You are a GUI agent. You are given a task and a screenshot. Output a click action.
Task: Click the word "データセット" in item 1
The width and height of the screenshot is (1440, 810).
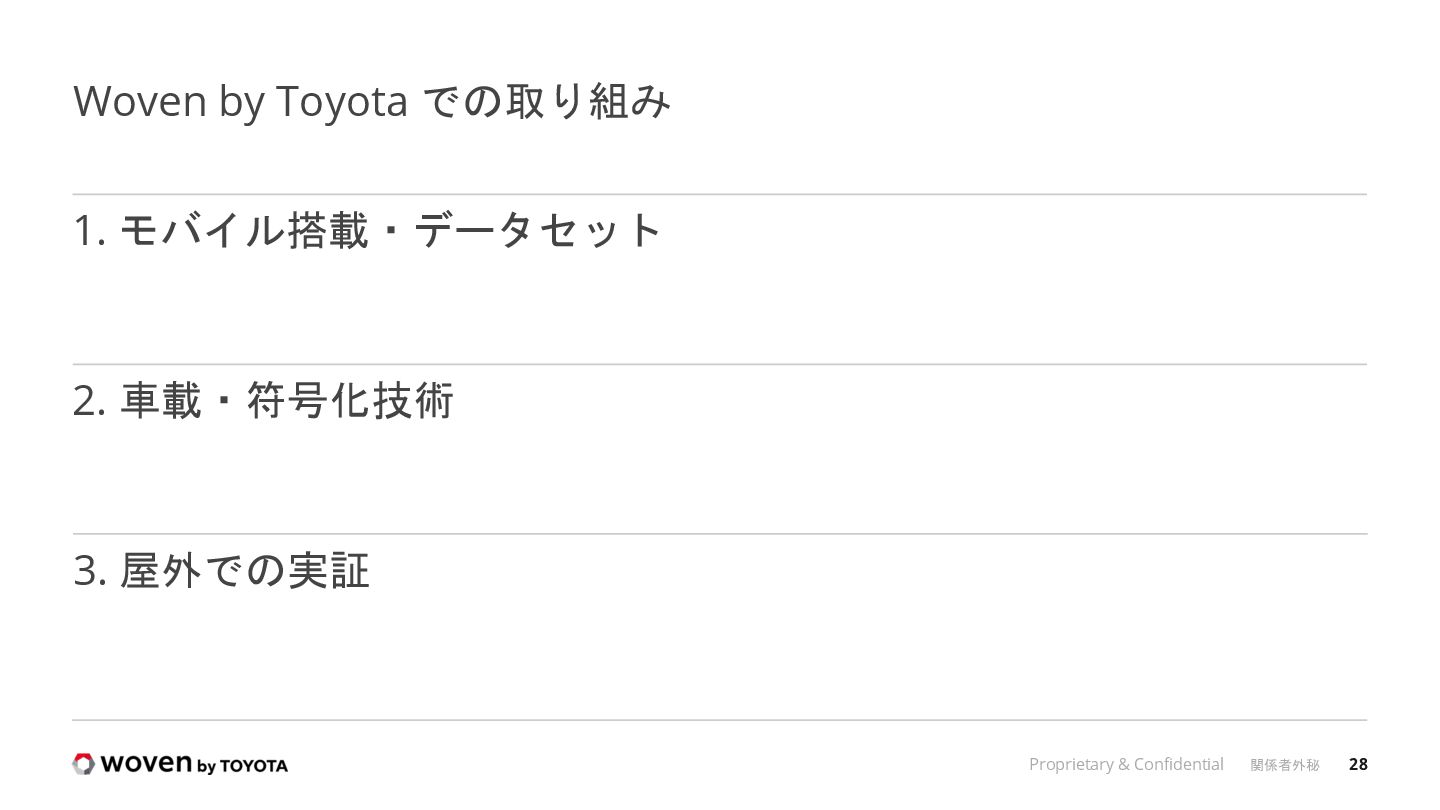(537, 231)
